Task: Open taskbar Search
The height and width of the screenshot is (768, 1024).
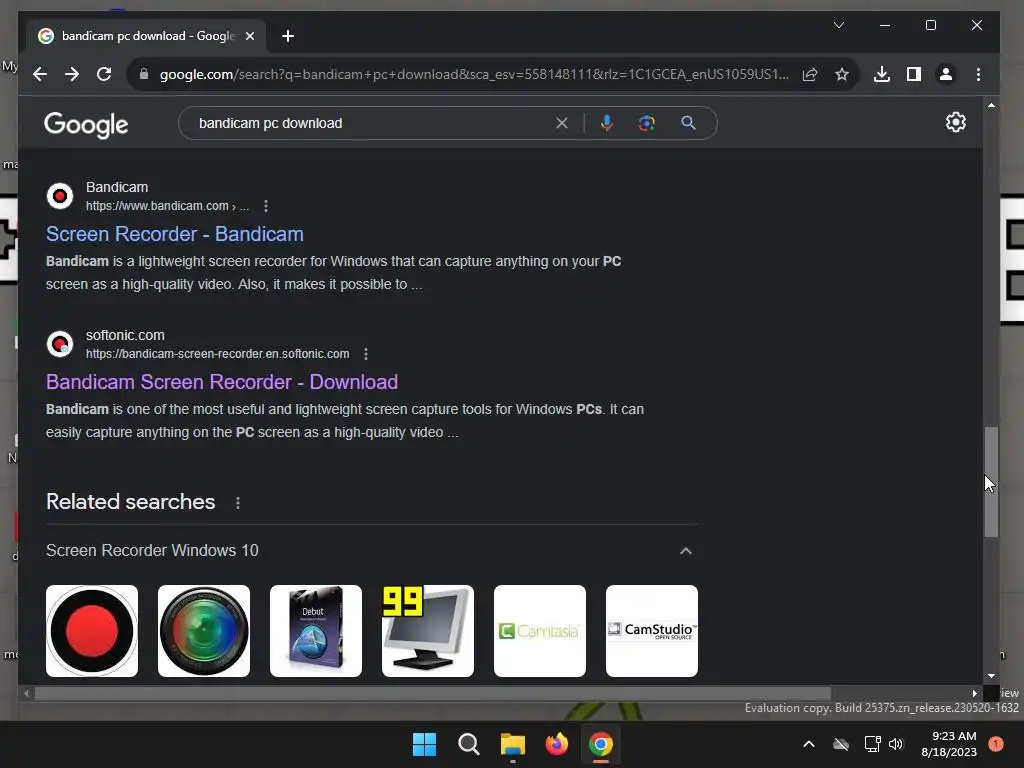Action: (468, 744)
